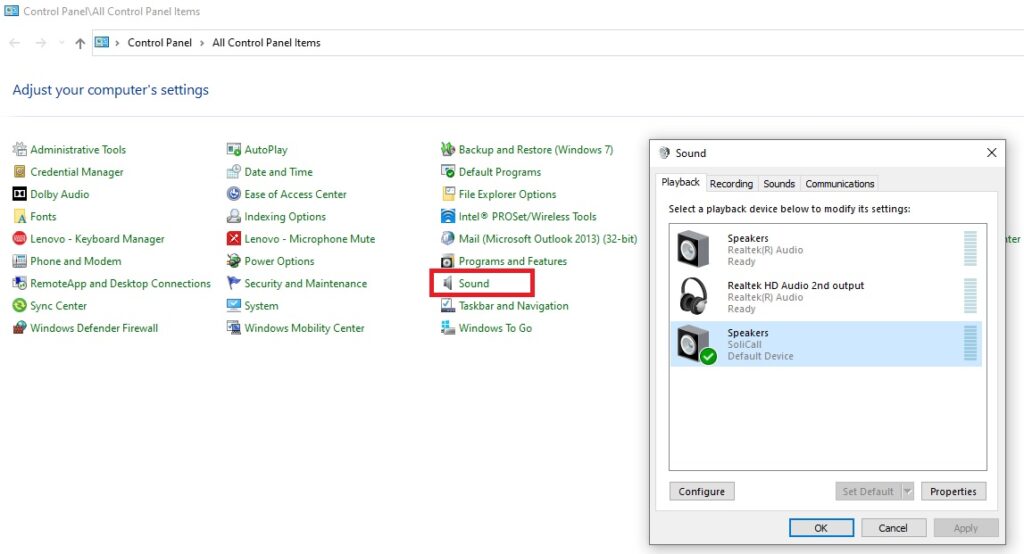Open Security and Maintenance flag icon
This screenshot has height=554, width=1024.
tap(234, 283)
